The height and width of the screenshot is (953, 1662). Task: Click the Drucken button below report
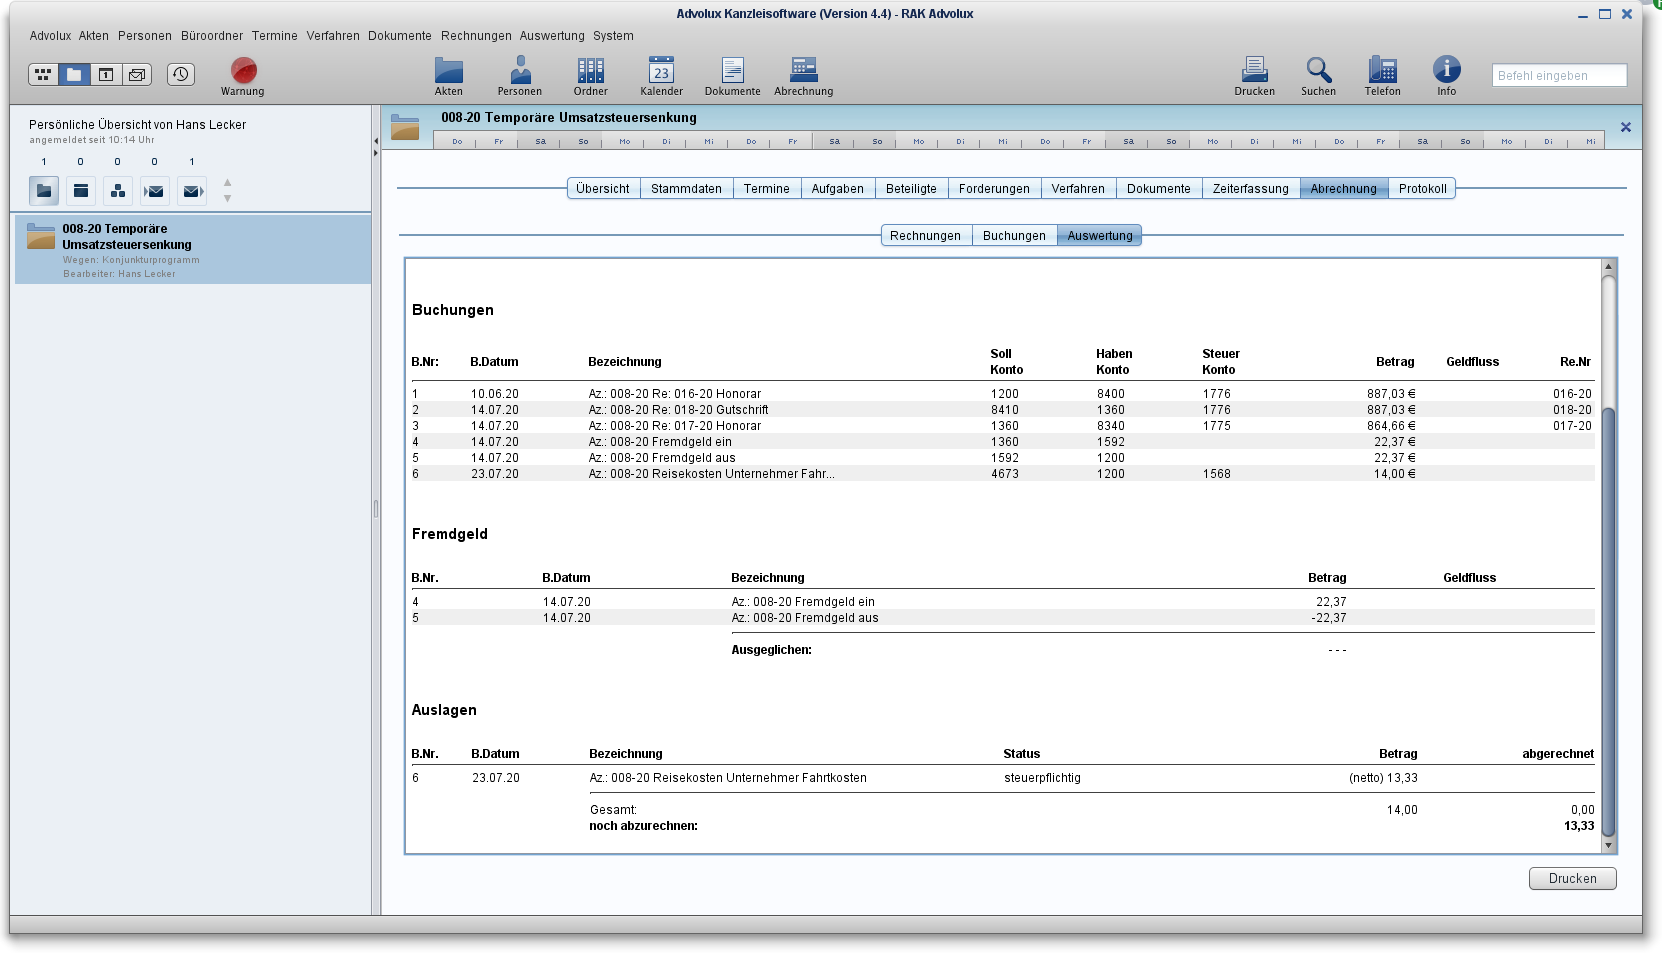1572,878
